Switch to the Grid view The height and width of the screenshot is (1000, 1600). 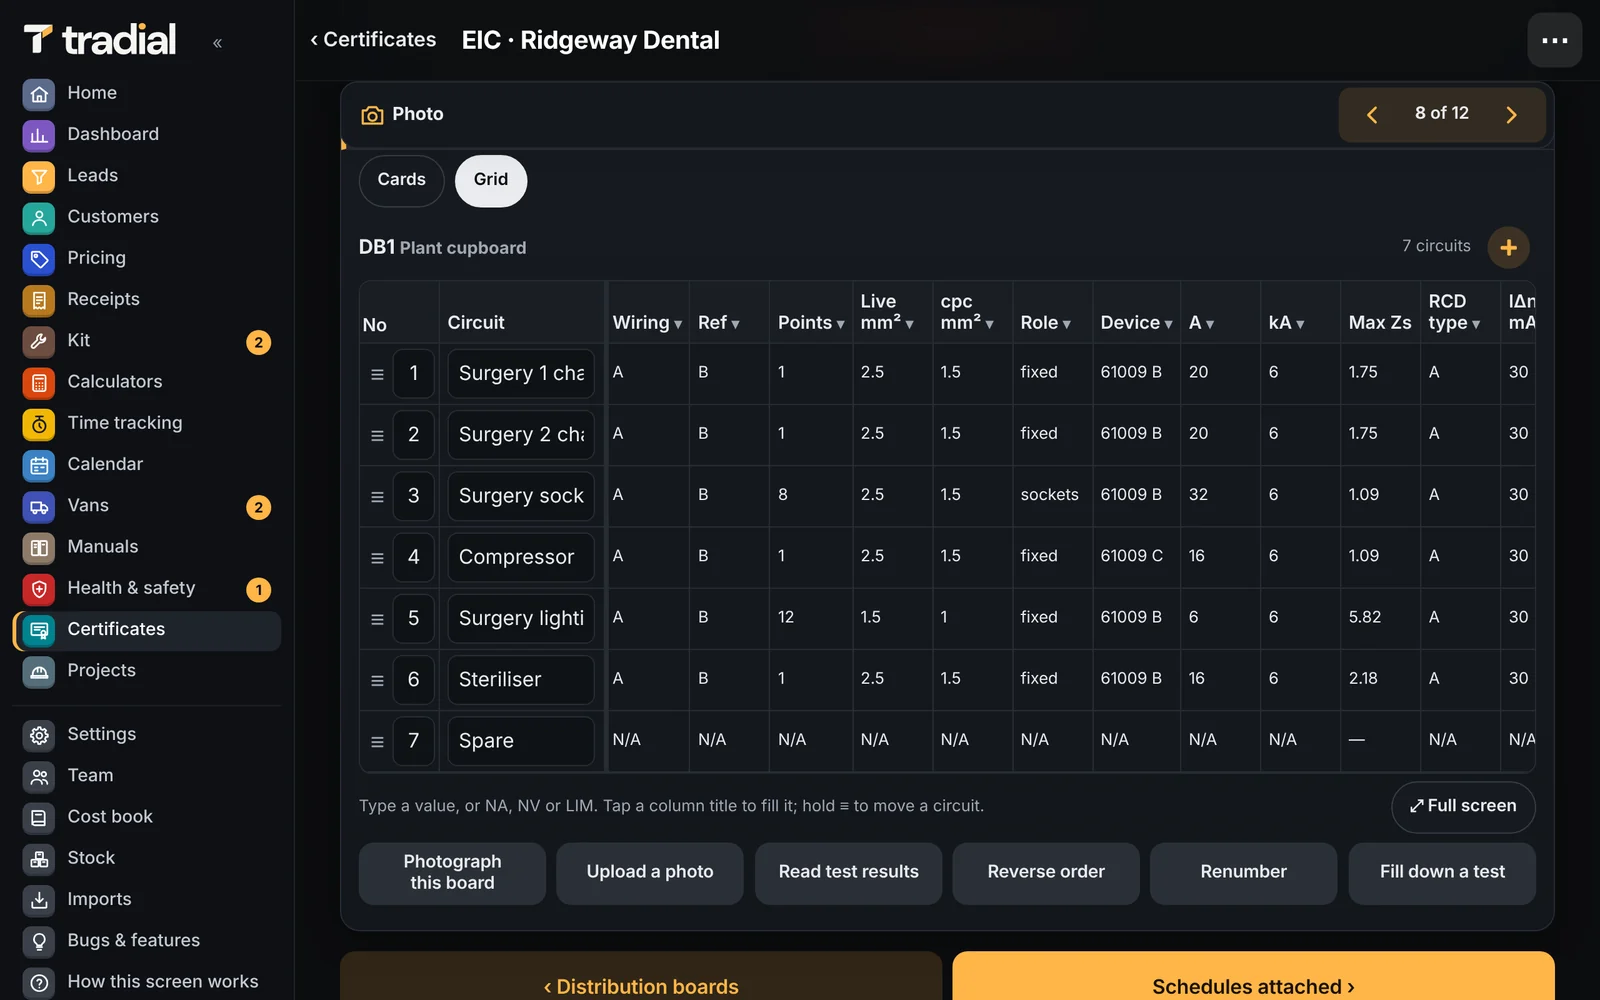coord(490,180)
